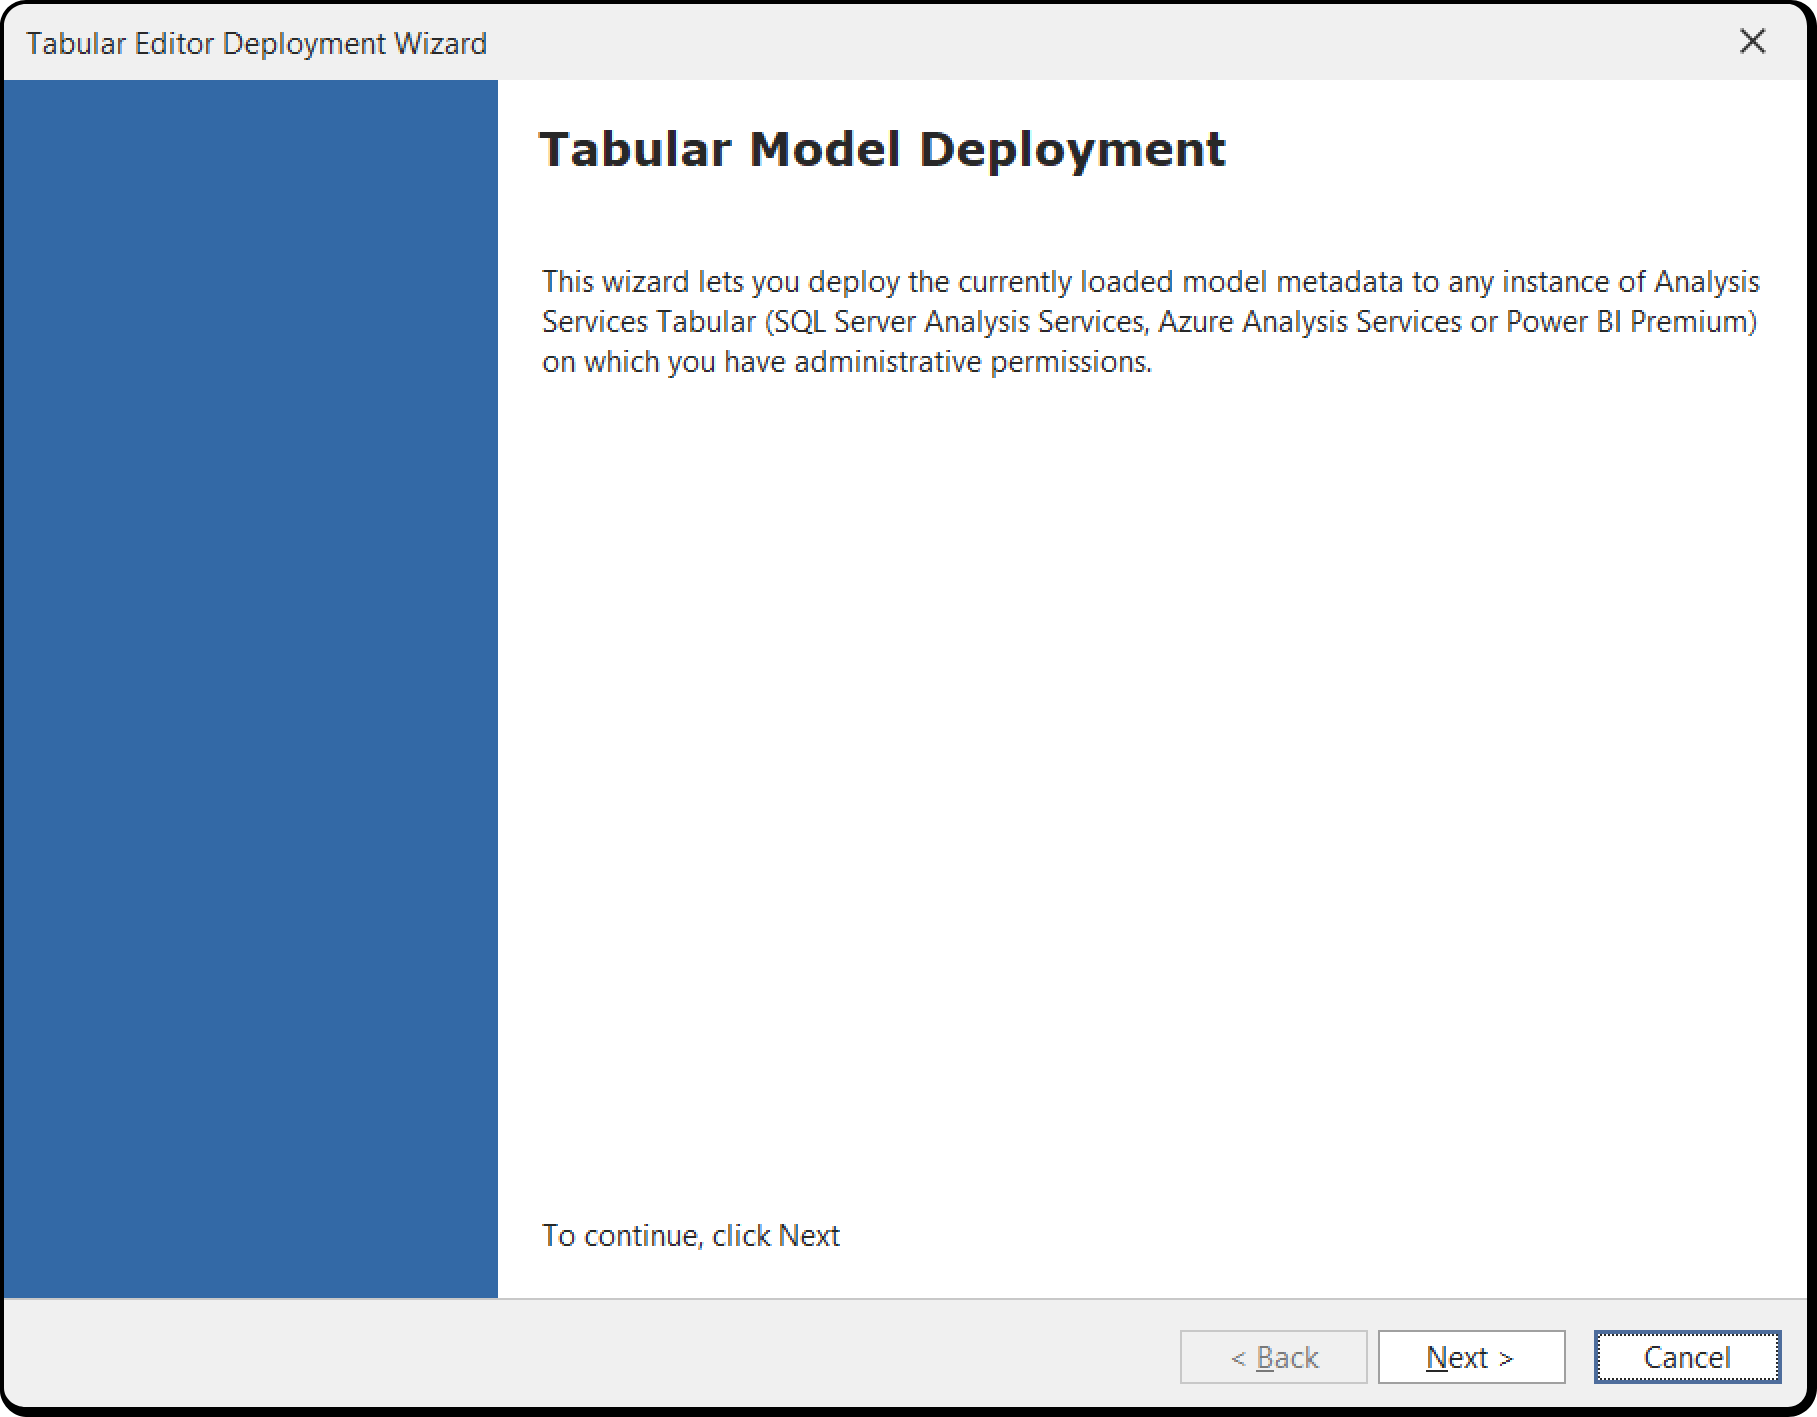Click the 'Tabular Editor Deployment Wizard' window title
1817x1417 pixels.
(x=257, y=44)
